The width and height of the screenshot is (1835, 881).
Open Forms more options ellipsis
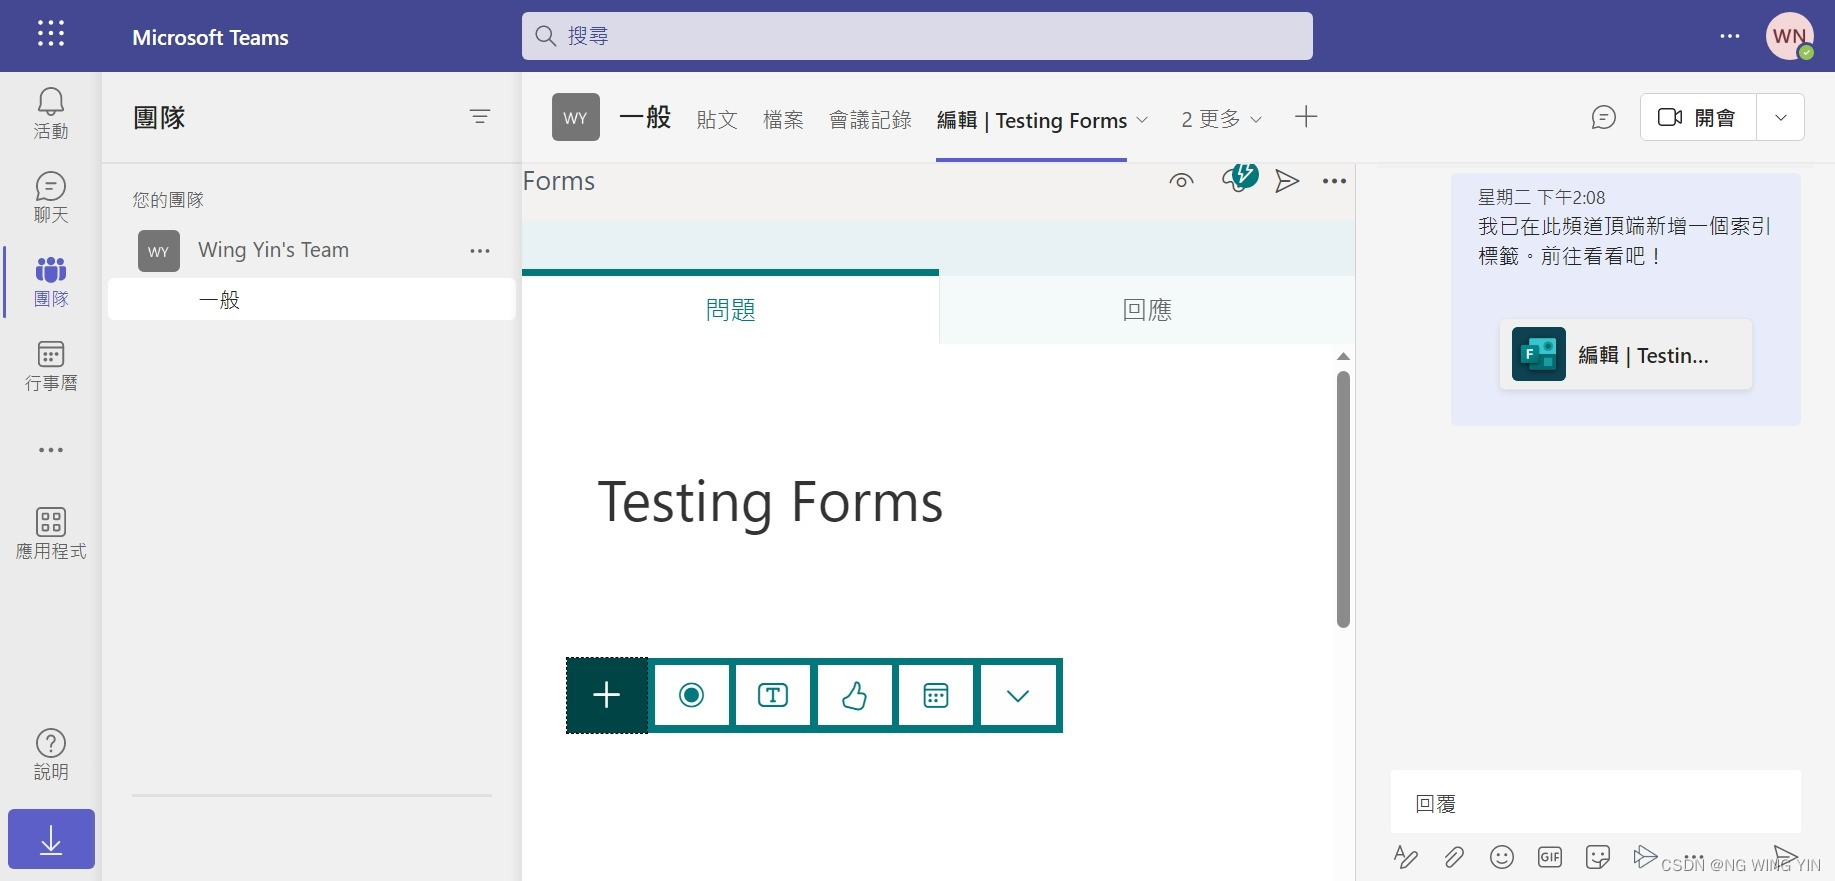pyautogui.click(x=1334, y=181)
